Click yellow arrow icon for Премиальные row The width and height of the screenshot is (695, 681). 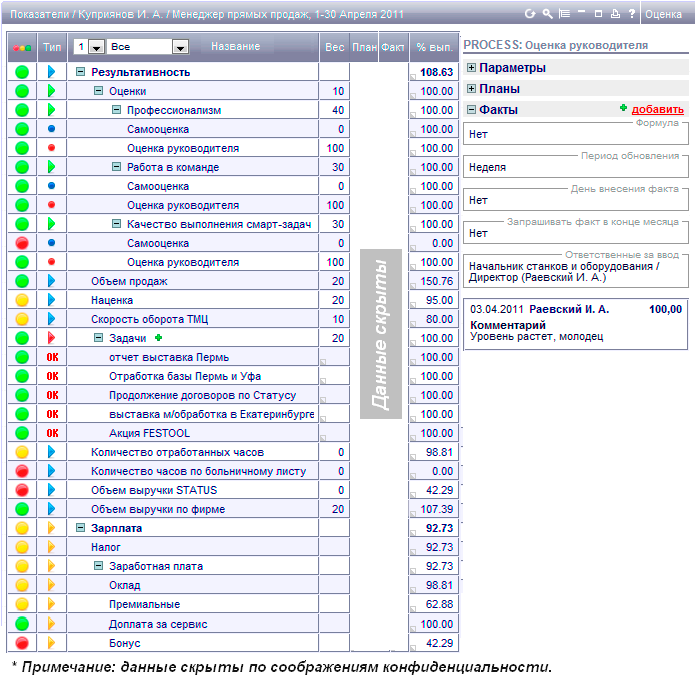(x=51, y=604)
